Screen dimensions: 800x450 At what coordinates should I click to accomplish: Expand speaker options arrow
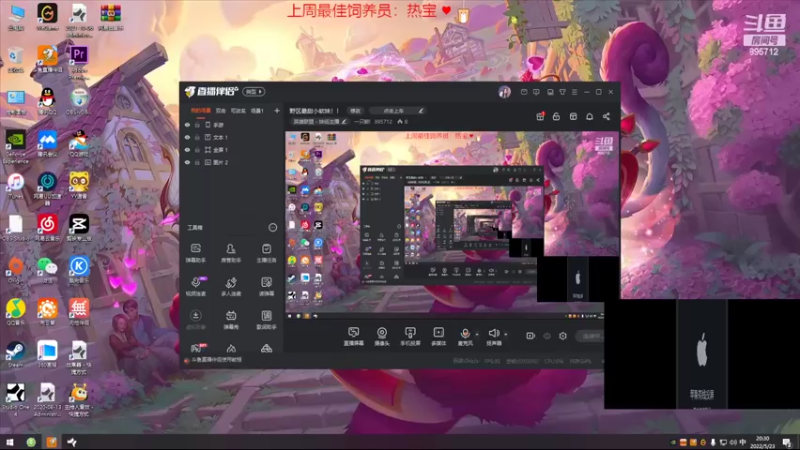(506, 334)
